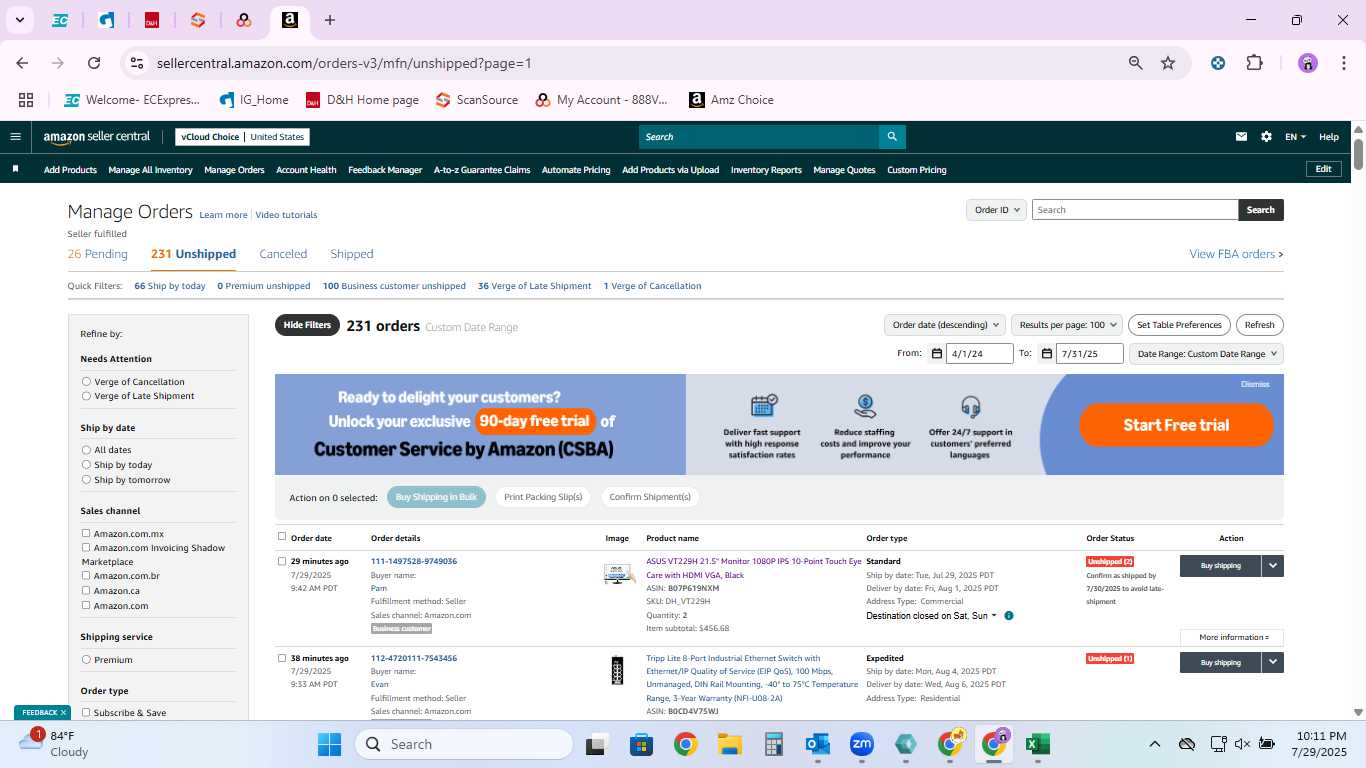Open Manage All Inventory menu item
This screenshot has width=1366, height=768.
[150, 170]
